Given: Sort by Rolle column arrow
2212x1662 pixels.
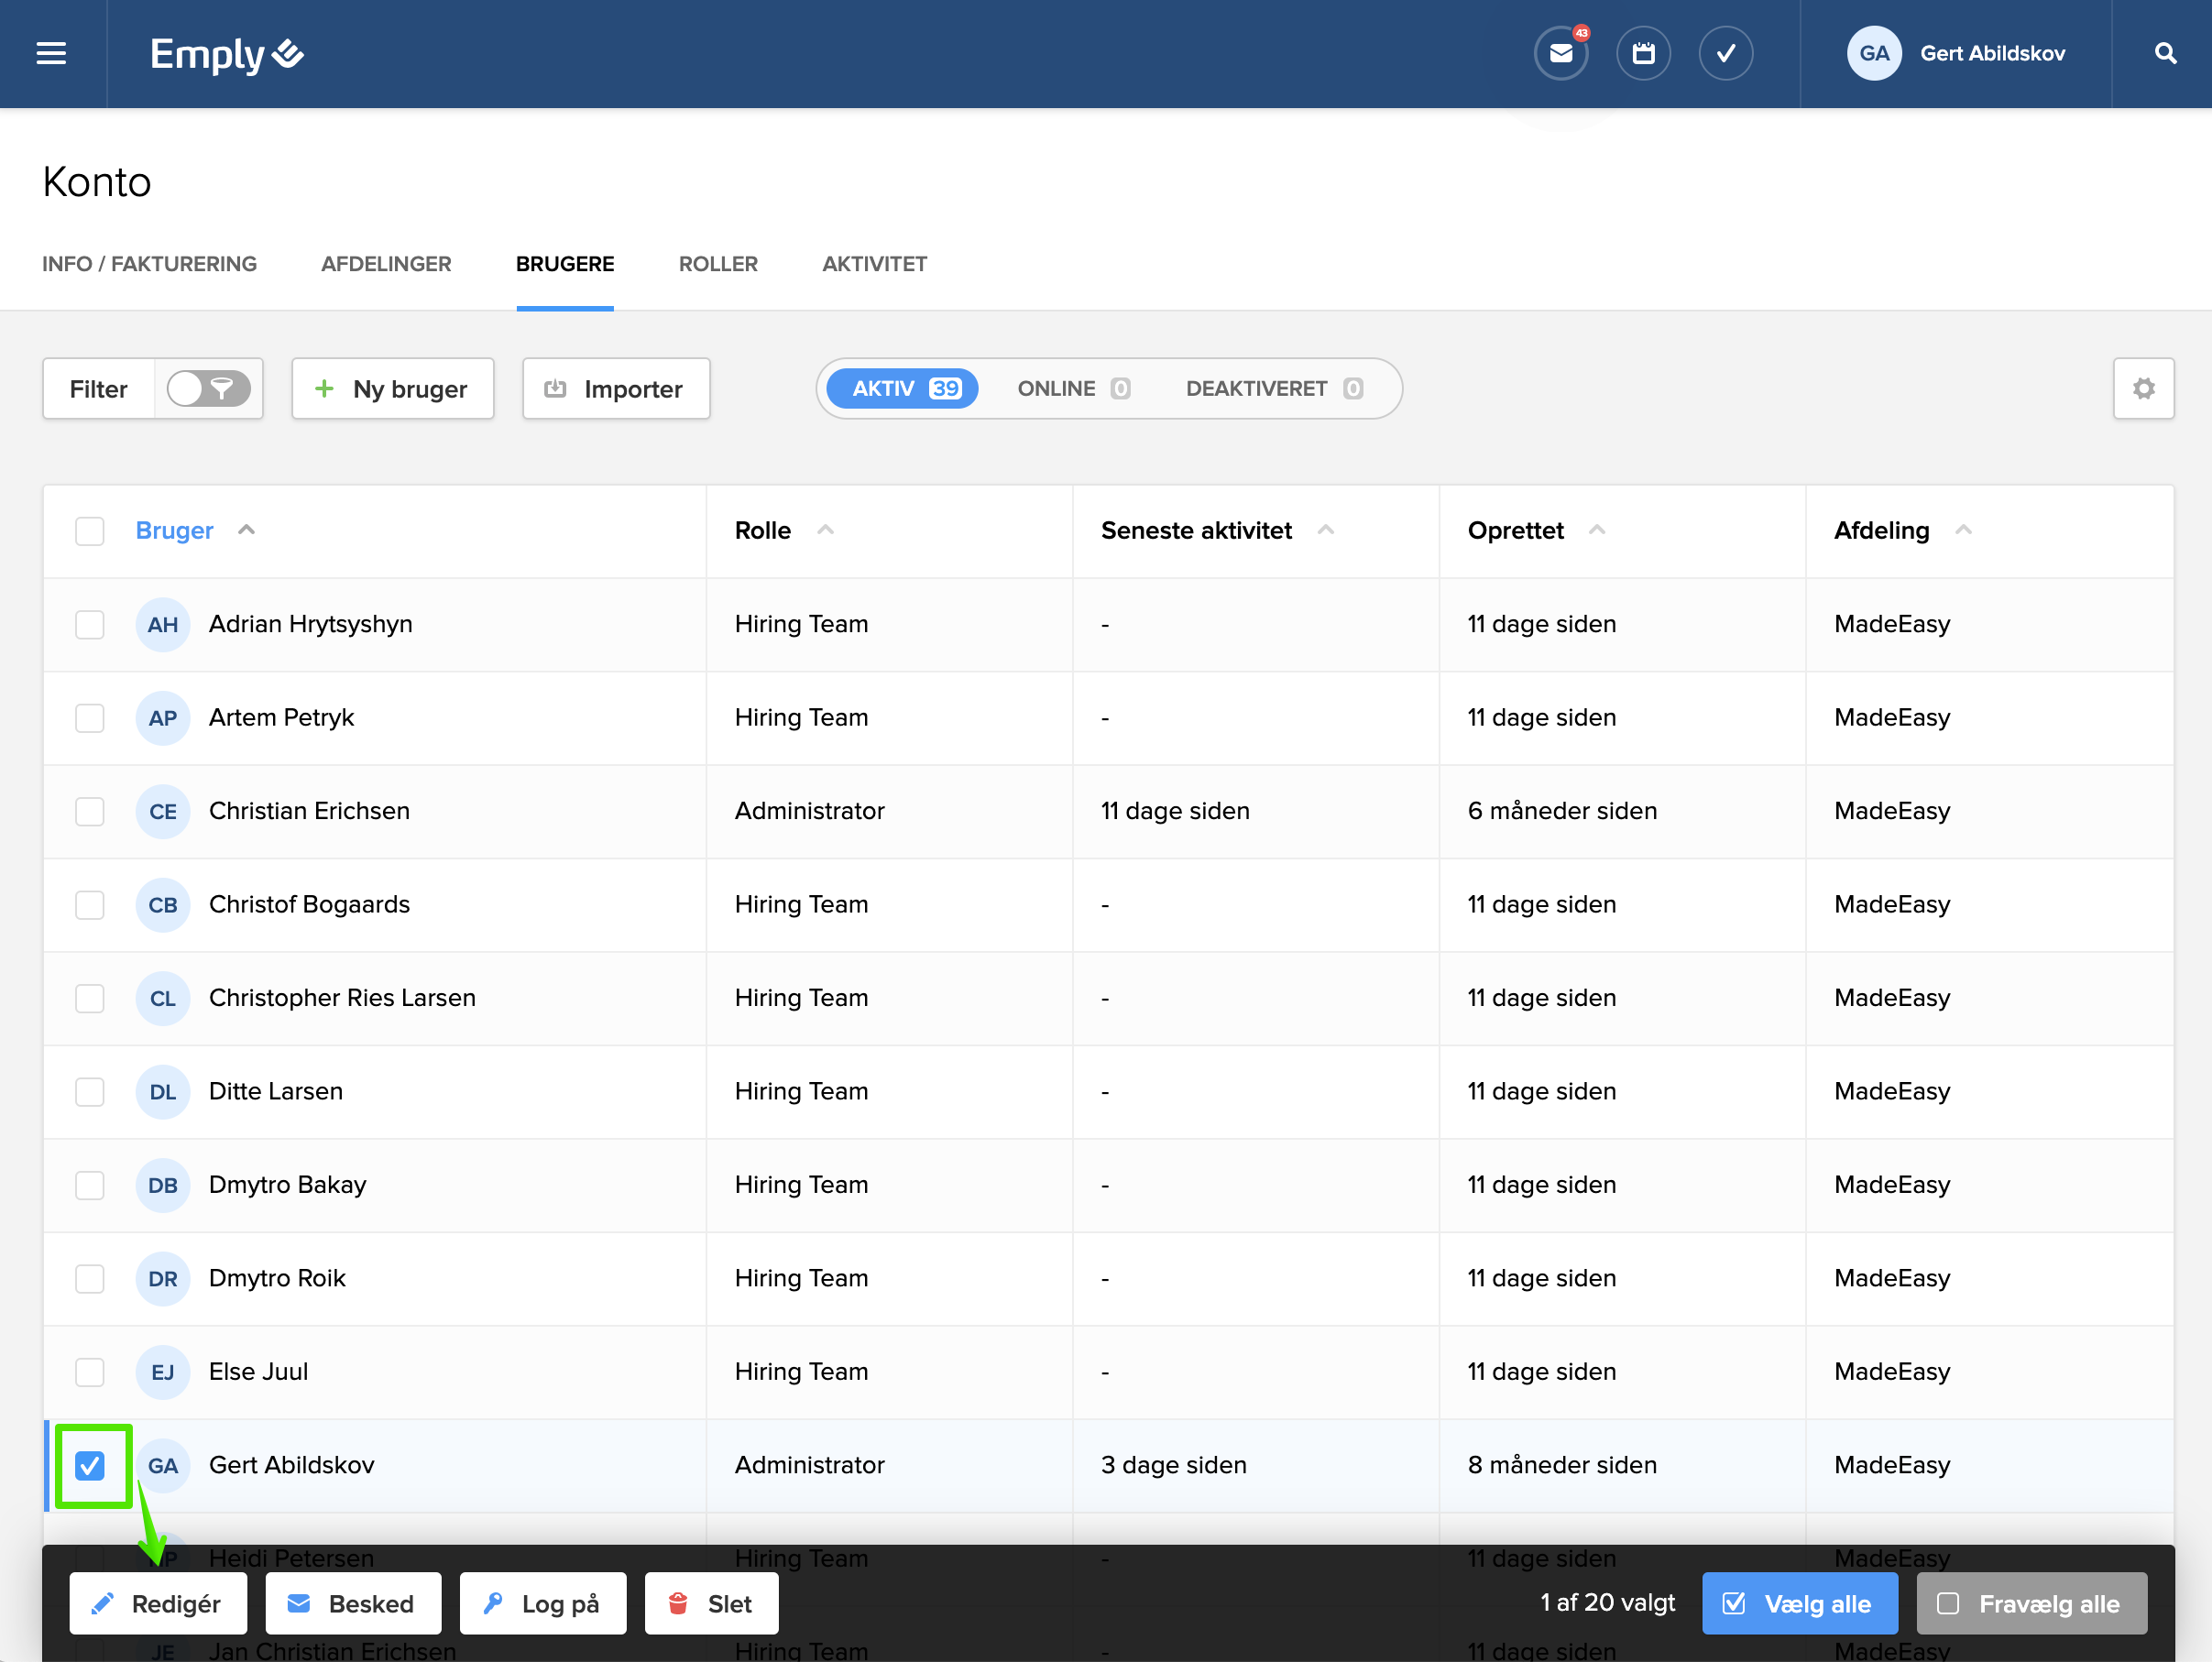Looking at the screenshot, I should tap(825, 530).
